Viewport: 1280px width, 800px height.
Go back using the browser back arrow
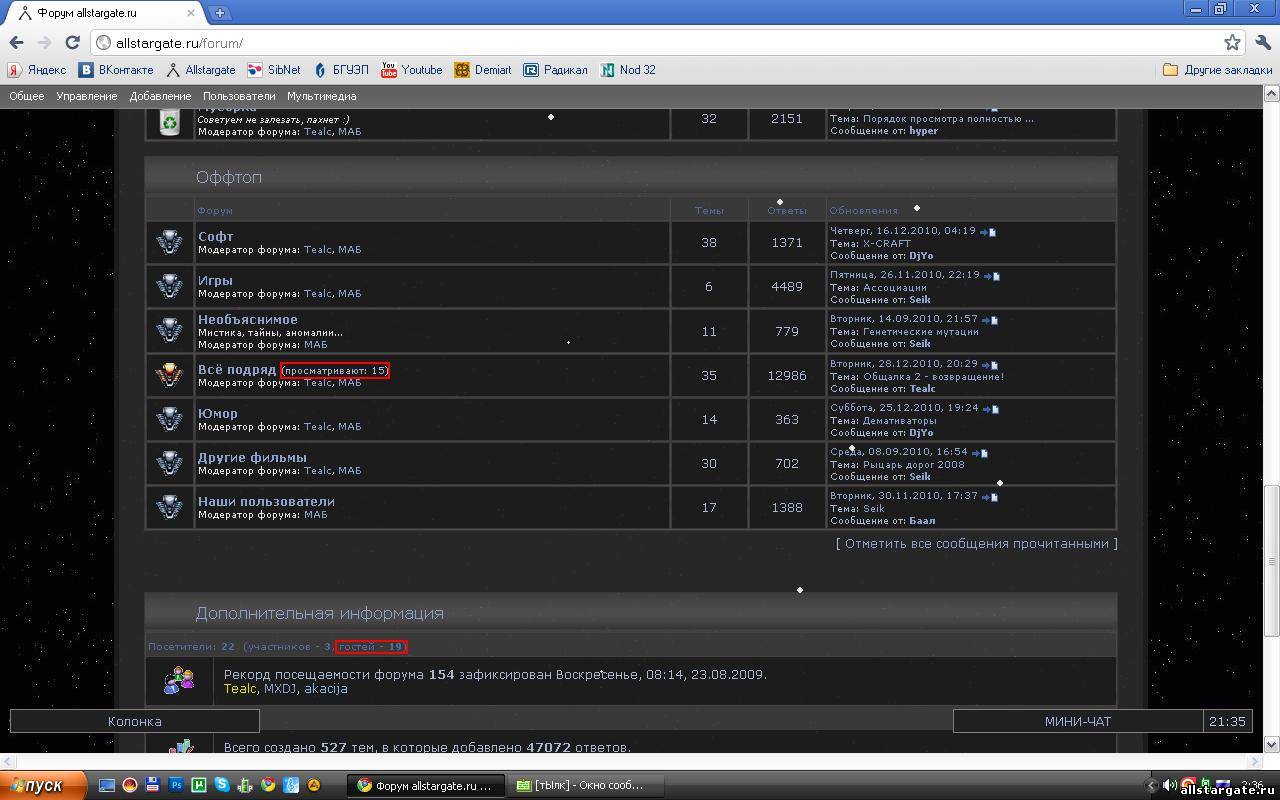tap(16, 42)
